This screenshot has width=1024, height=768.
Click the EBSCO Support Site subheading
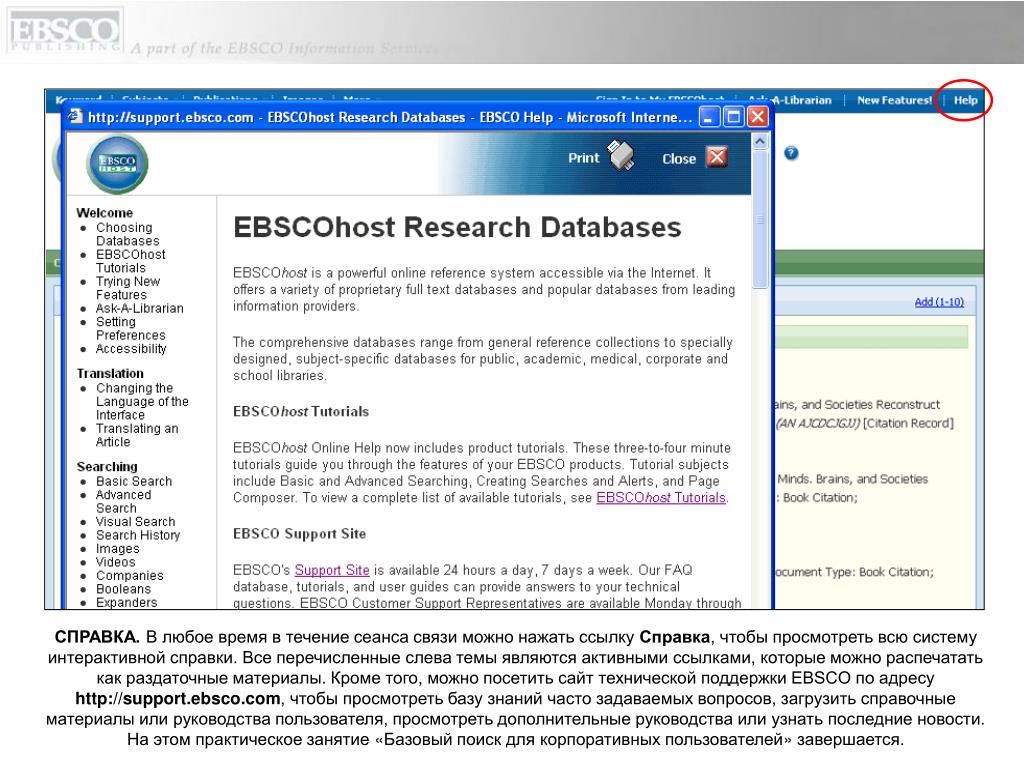(x=300, y=534)
